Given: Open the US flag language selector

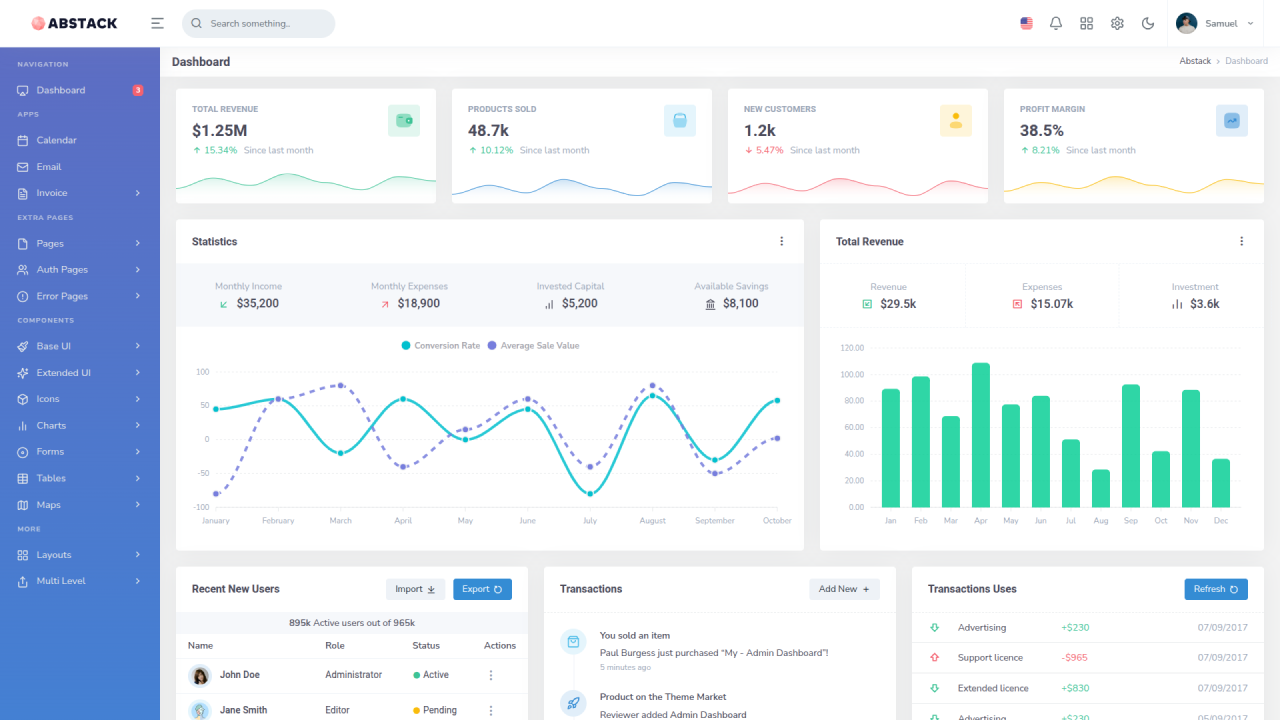Looking at the screenshot, I should [x=1026, y=23].
